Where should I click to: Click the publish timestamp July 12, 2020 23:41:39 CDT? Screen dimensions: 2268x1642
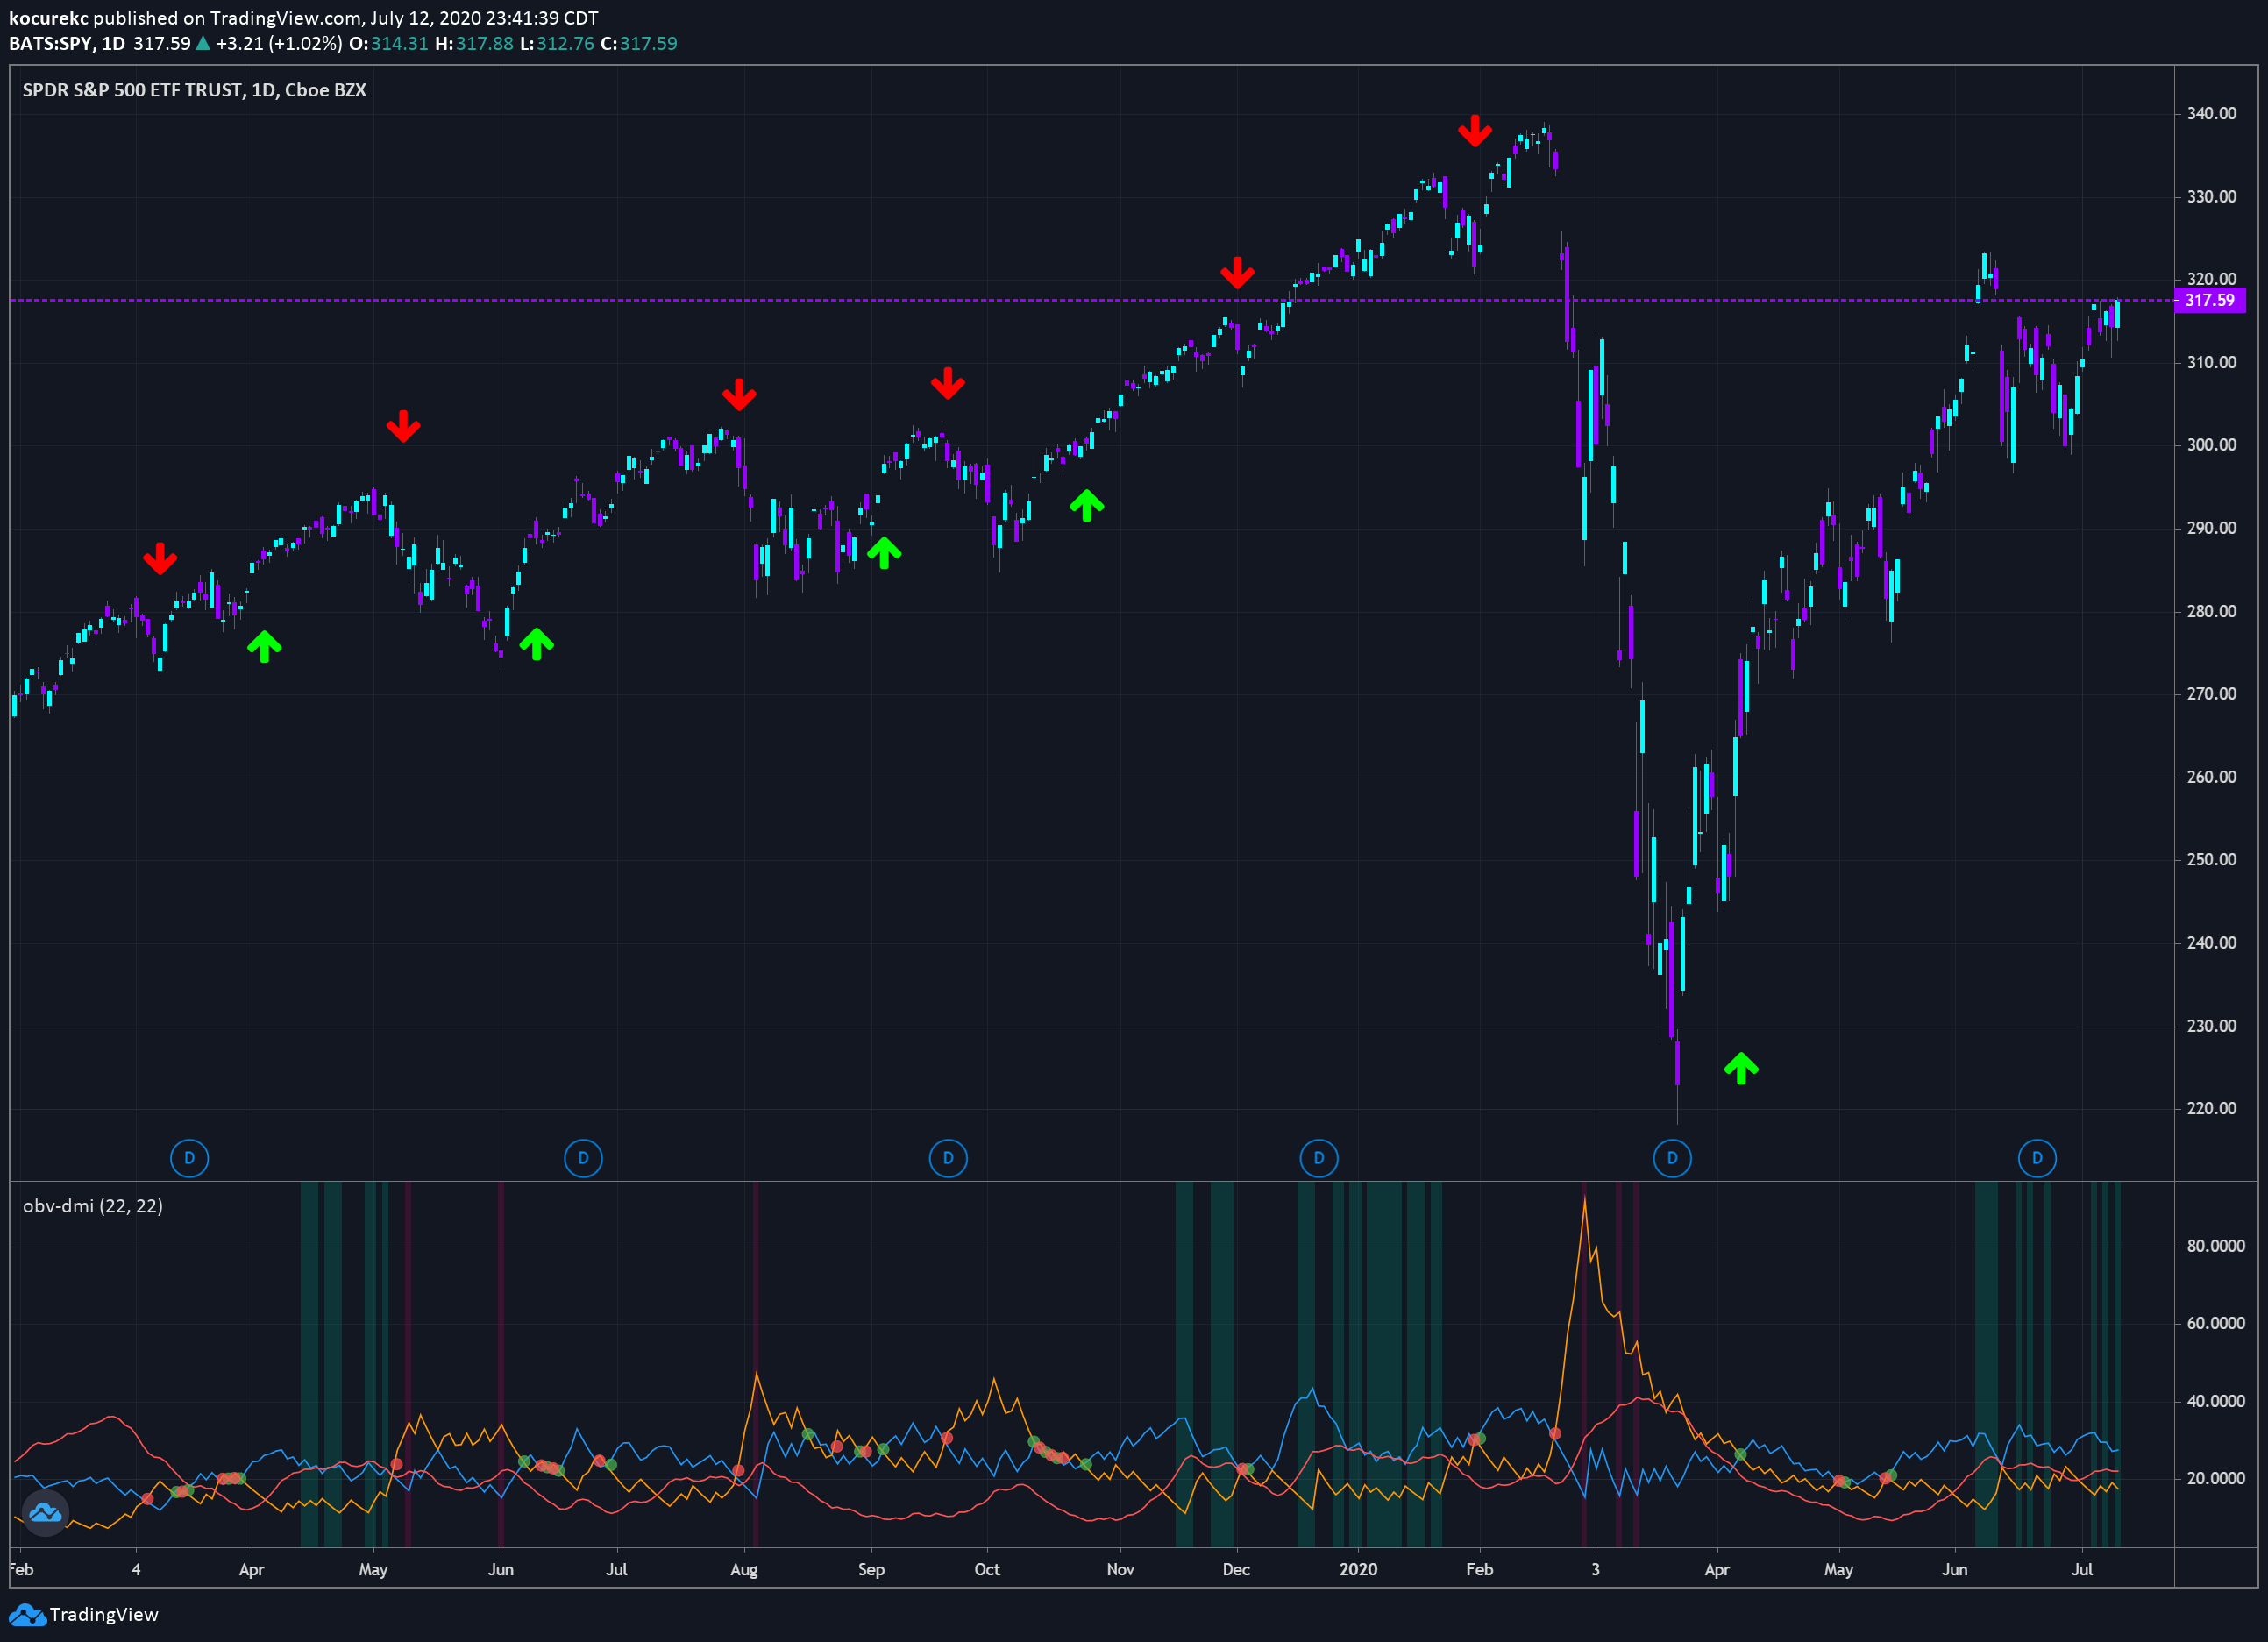(x=484, y=18)
